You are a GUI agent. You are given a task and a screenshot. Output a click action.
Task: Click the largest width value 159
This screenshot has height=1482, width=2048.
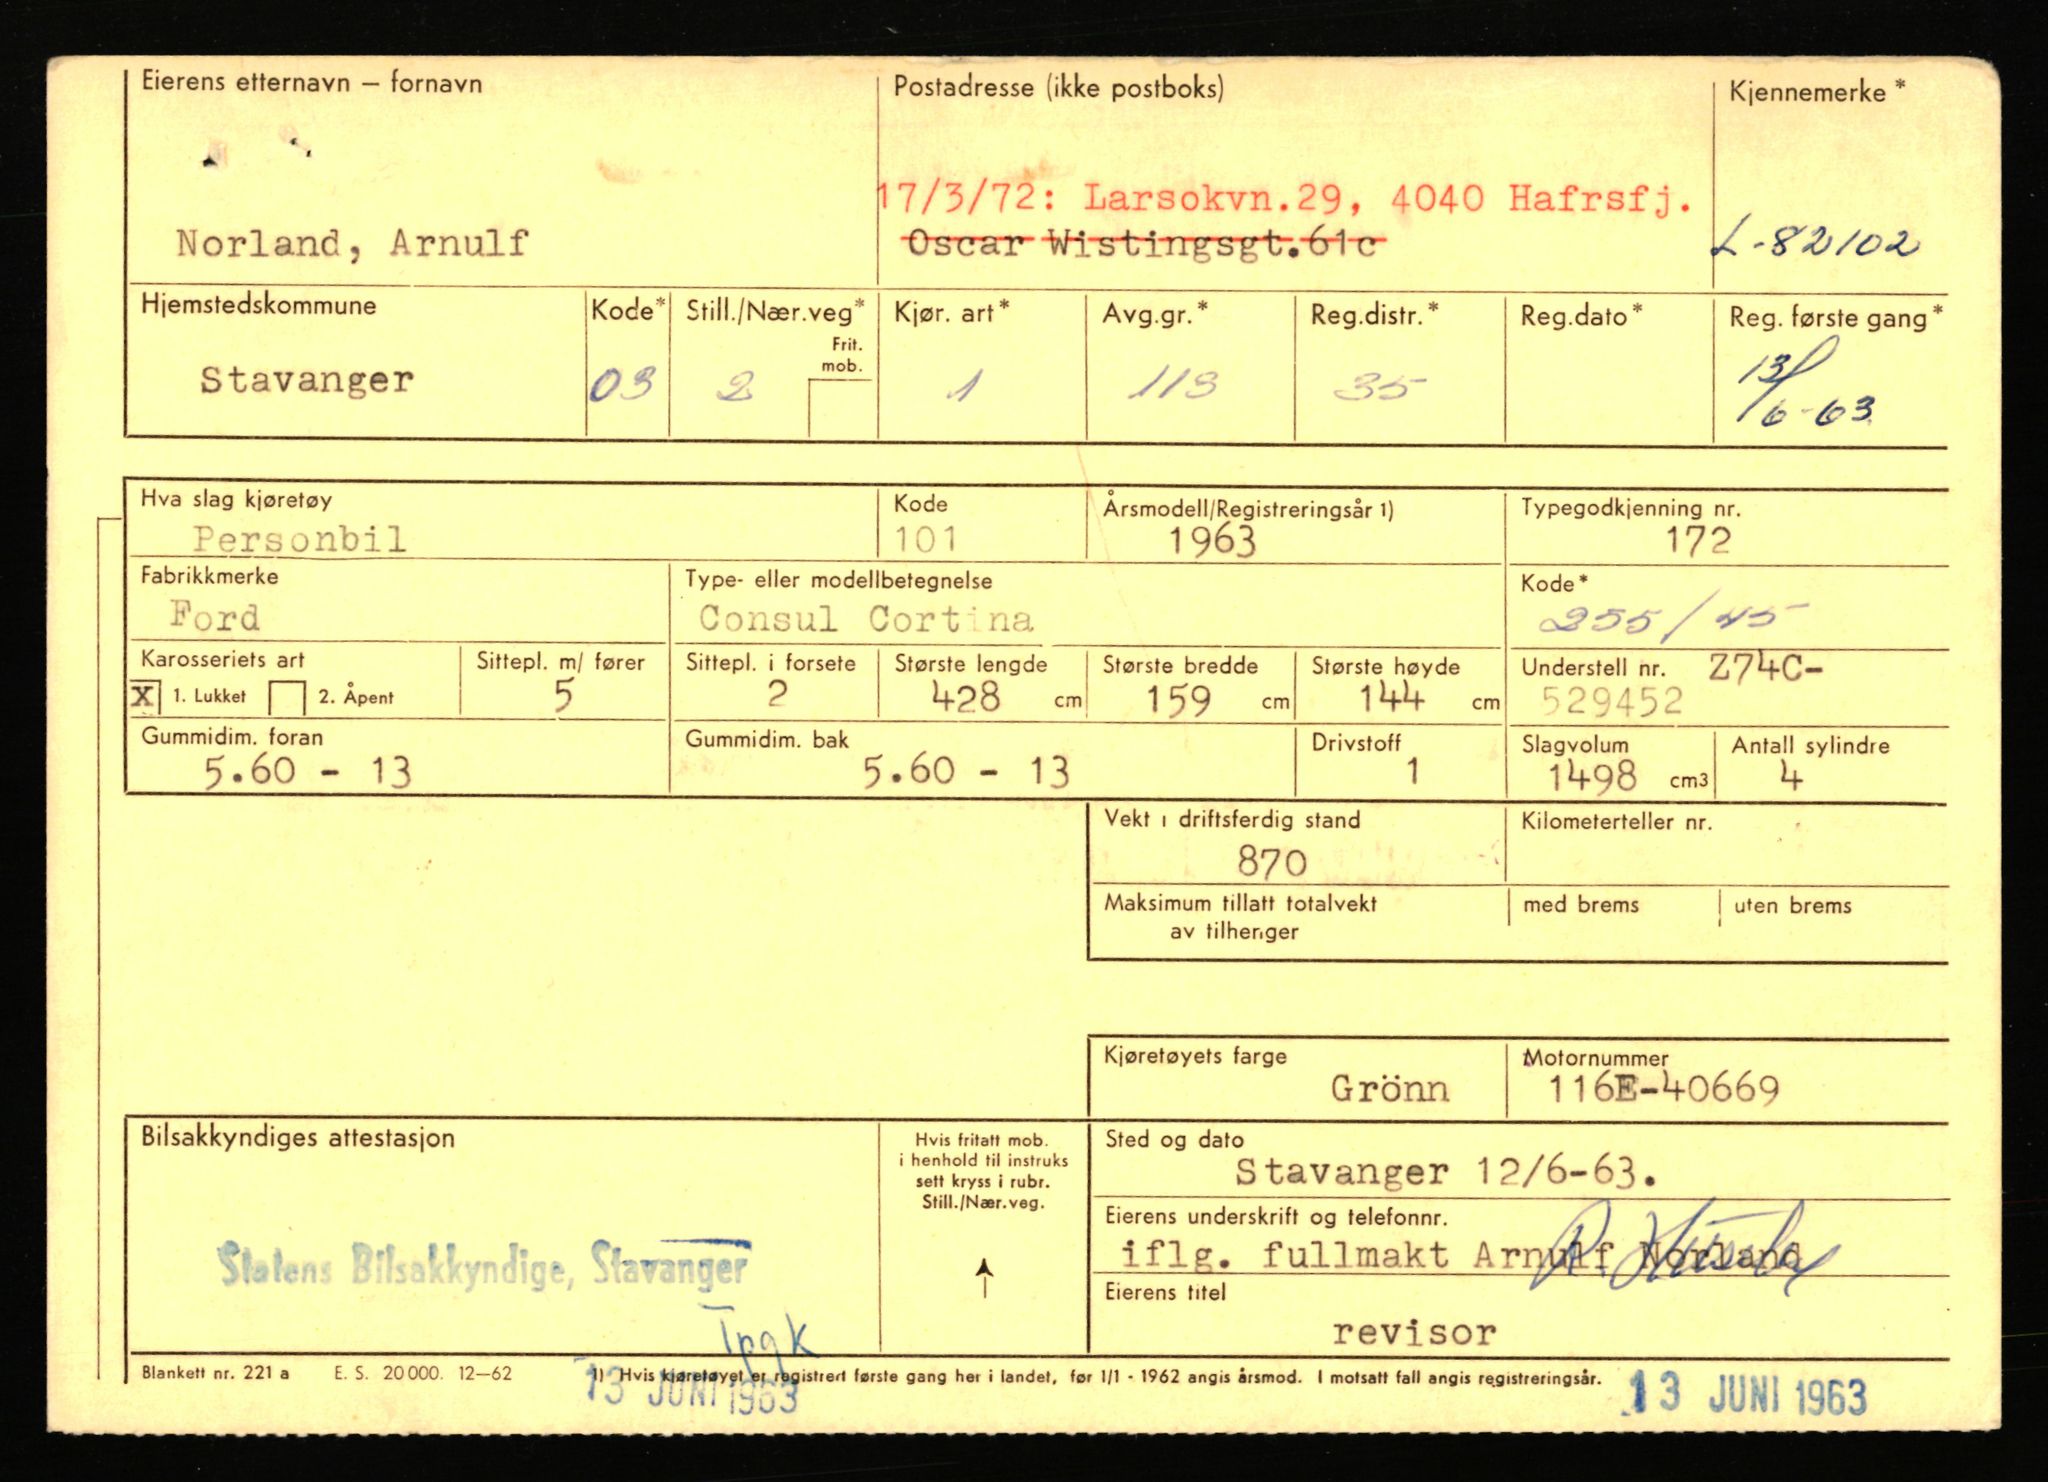[1179, 699]
